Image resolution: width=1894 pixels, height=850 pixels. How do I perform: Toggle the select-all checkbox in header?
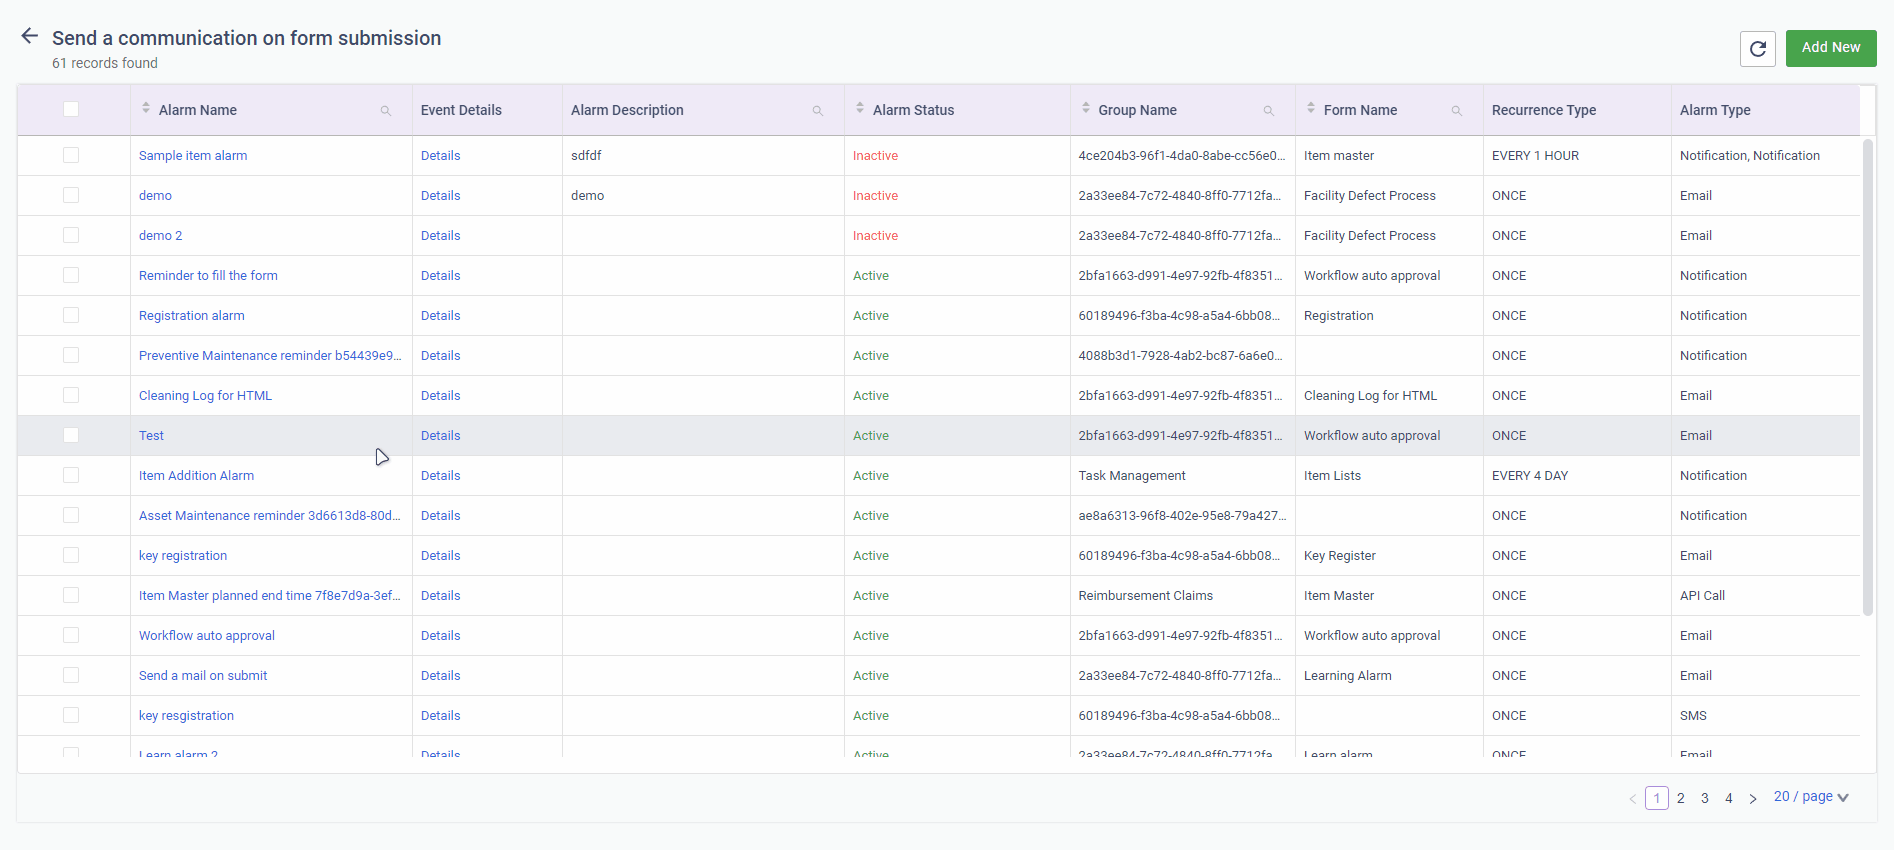coord(71,109)
